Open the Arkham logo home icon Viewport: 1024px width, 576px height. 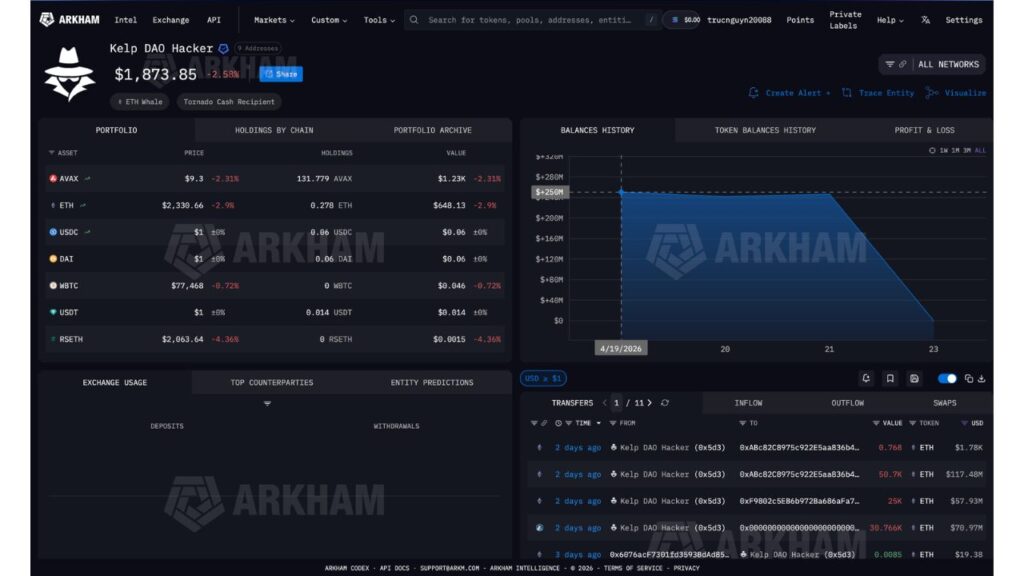(46, 19)
